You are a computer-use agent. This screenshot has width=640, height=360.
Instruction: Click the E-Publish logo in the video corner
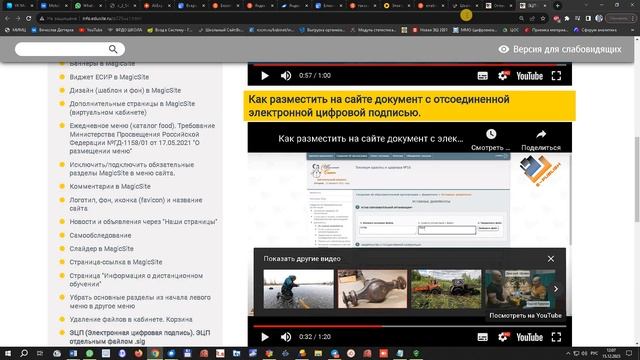click(541, 171)
